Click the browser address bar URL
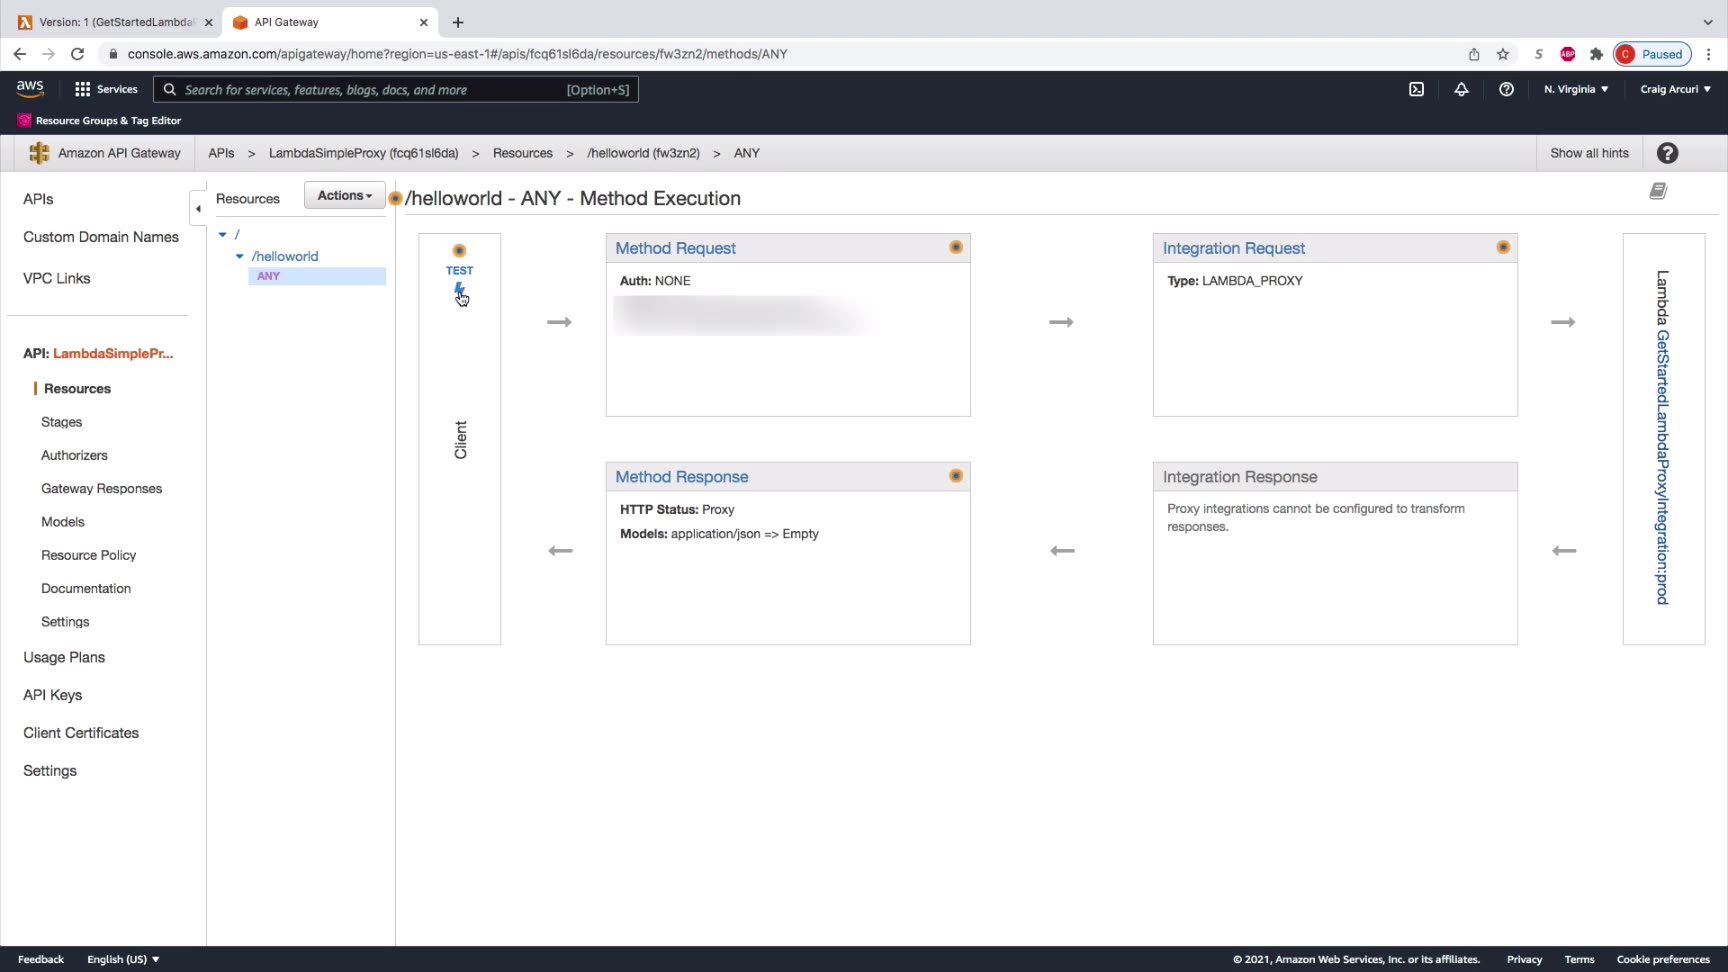The image size is (1728, 972). coord(457,54)
